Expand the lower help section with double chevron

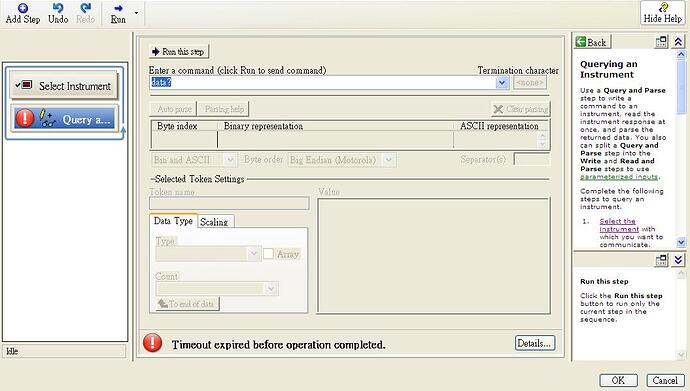pyautogui.click(x=678, y=260)
